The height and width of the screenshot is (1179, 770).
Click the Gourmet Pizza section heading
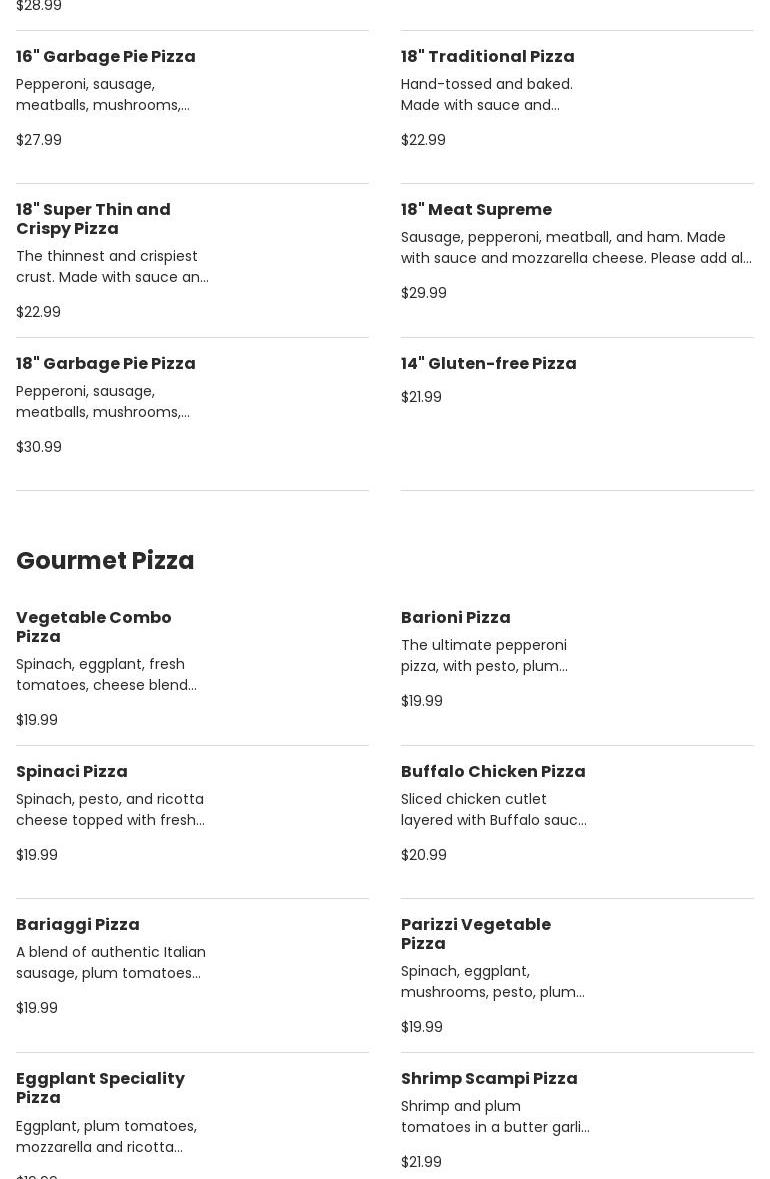(x=105, y=561)
